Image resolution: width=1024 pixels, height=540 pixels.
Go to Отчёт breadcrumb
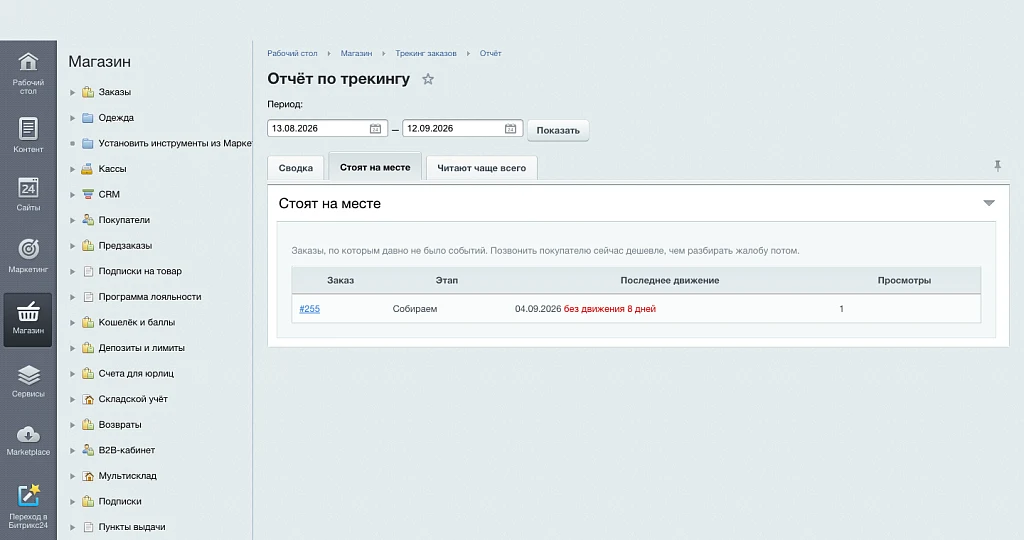pos(490,54)
